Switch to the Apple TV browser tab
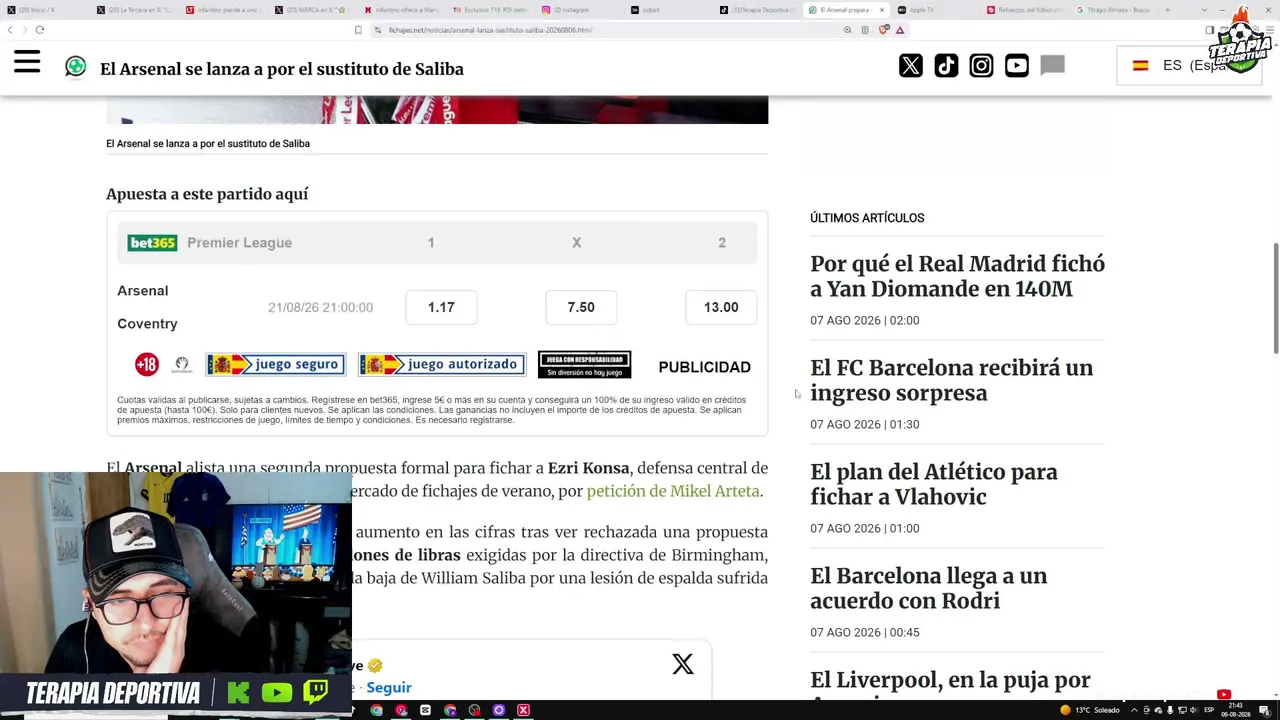The image size is (1280, 720). click(920, 10)
